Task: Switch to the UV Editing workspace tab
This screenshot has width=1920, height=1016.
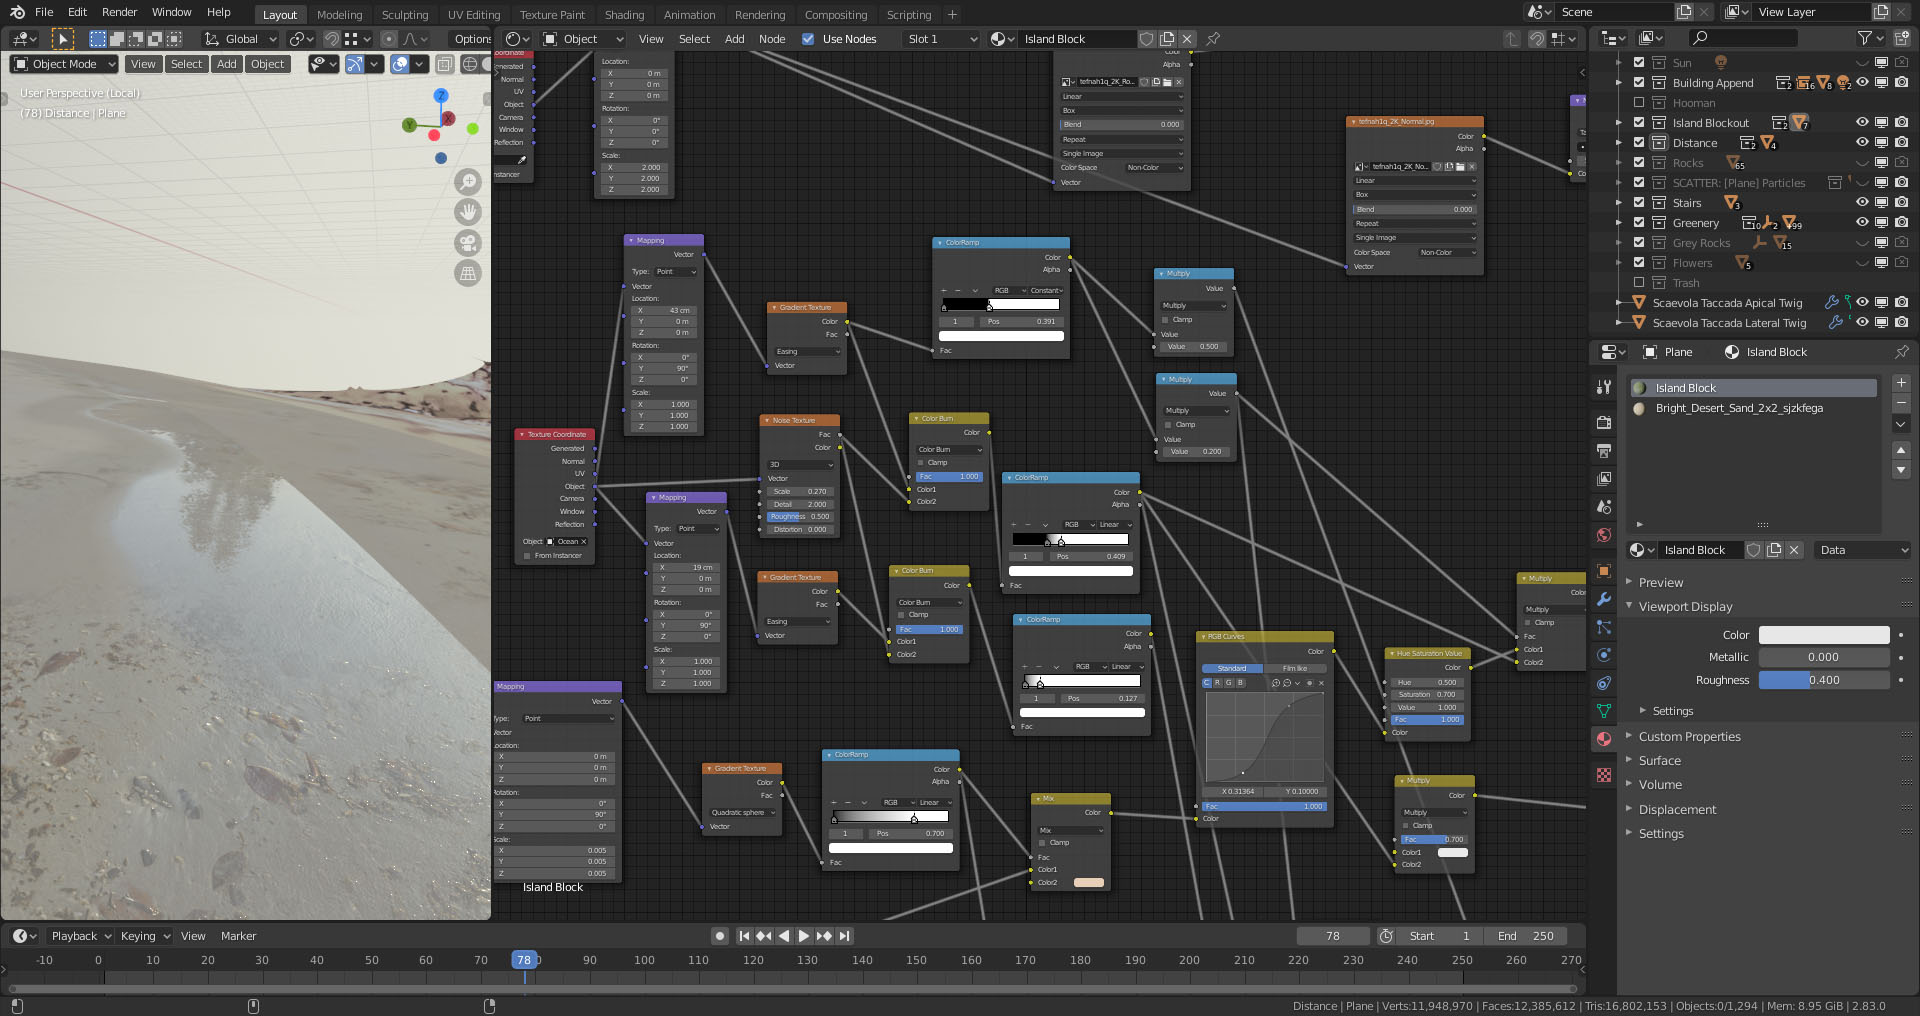Action: (474, 15)
